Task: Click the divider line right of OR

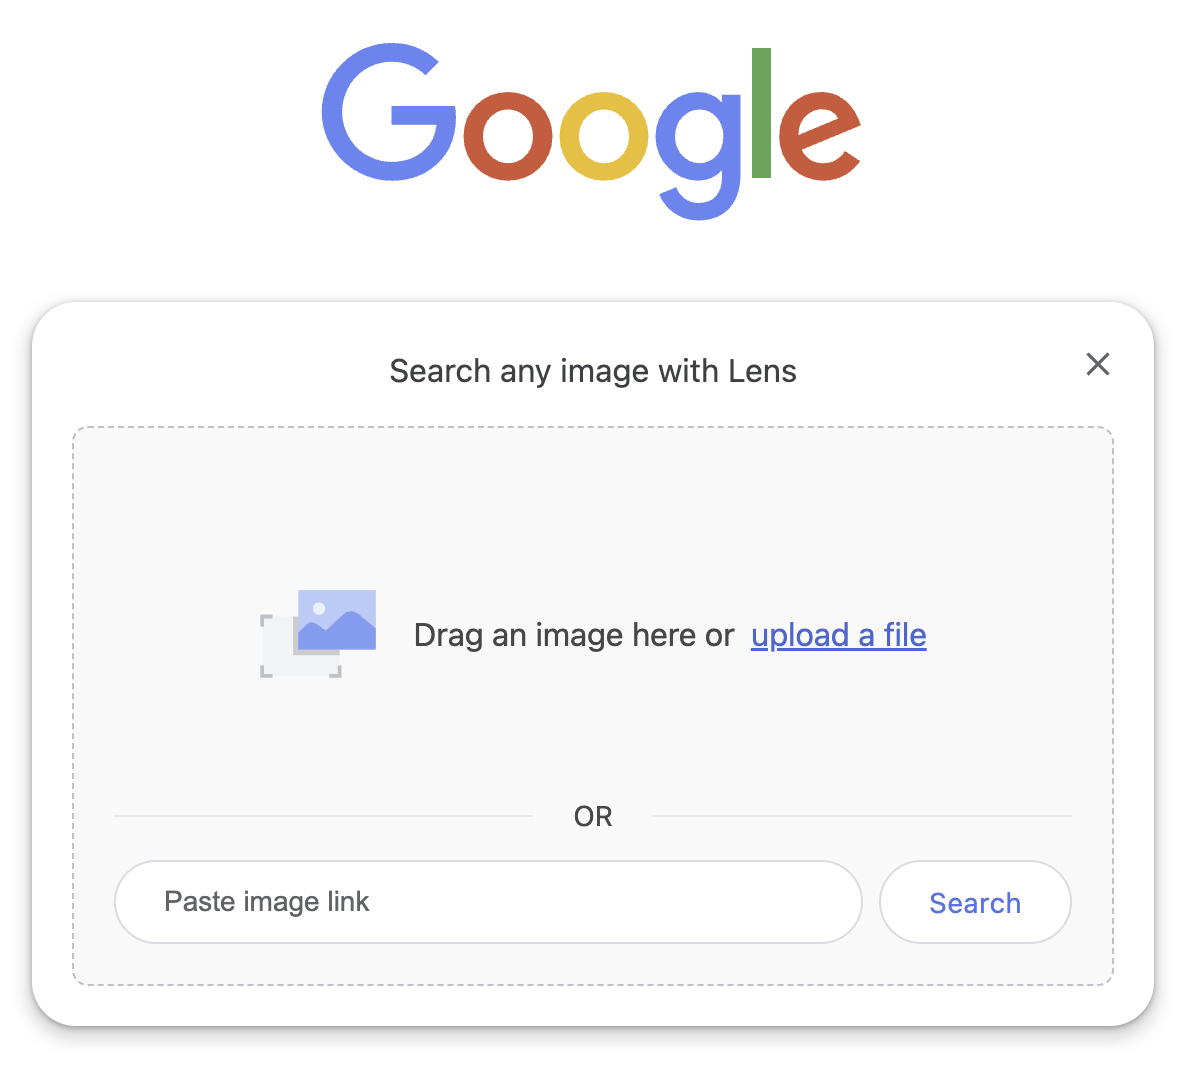Action: (862, 816)
